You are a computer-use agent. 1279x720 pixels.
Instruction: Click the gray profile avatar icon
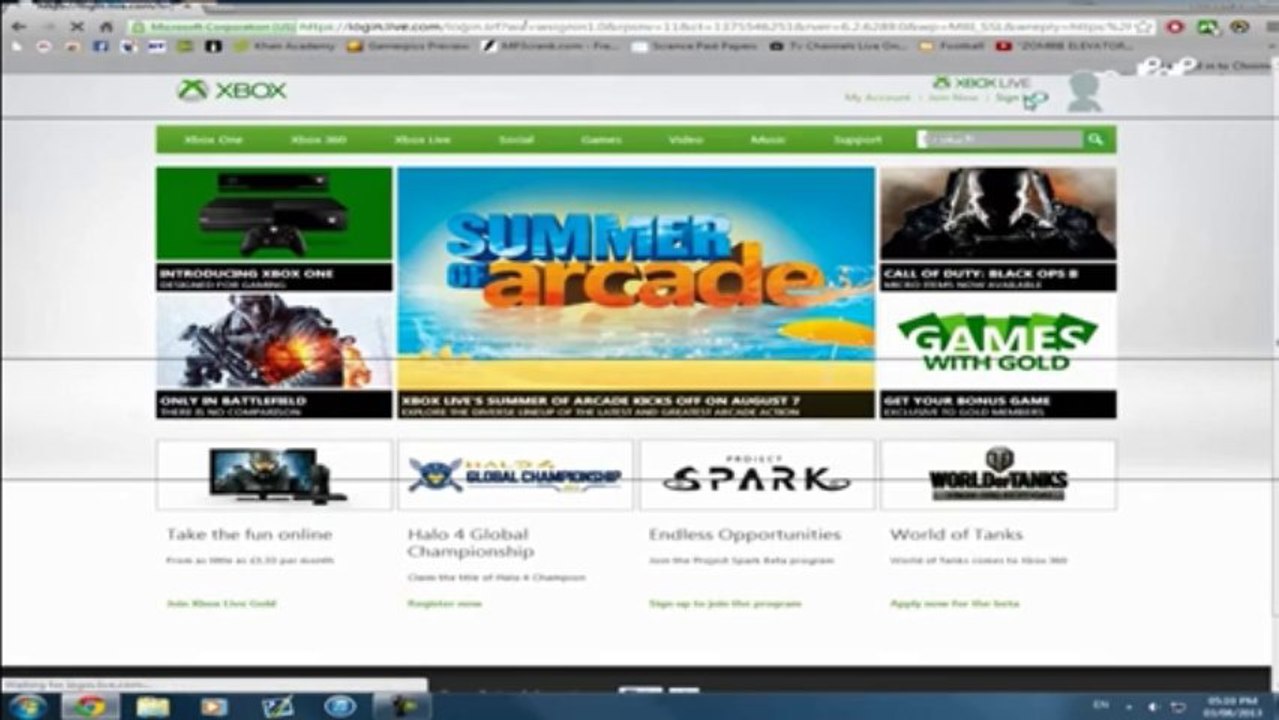pyautogui.click(x=1084, y=92)
